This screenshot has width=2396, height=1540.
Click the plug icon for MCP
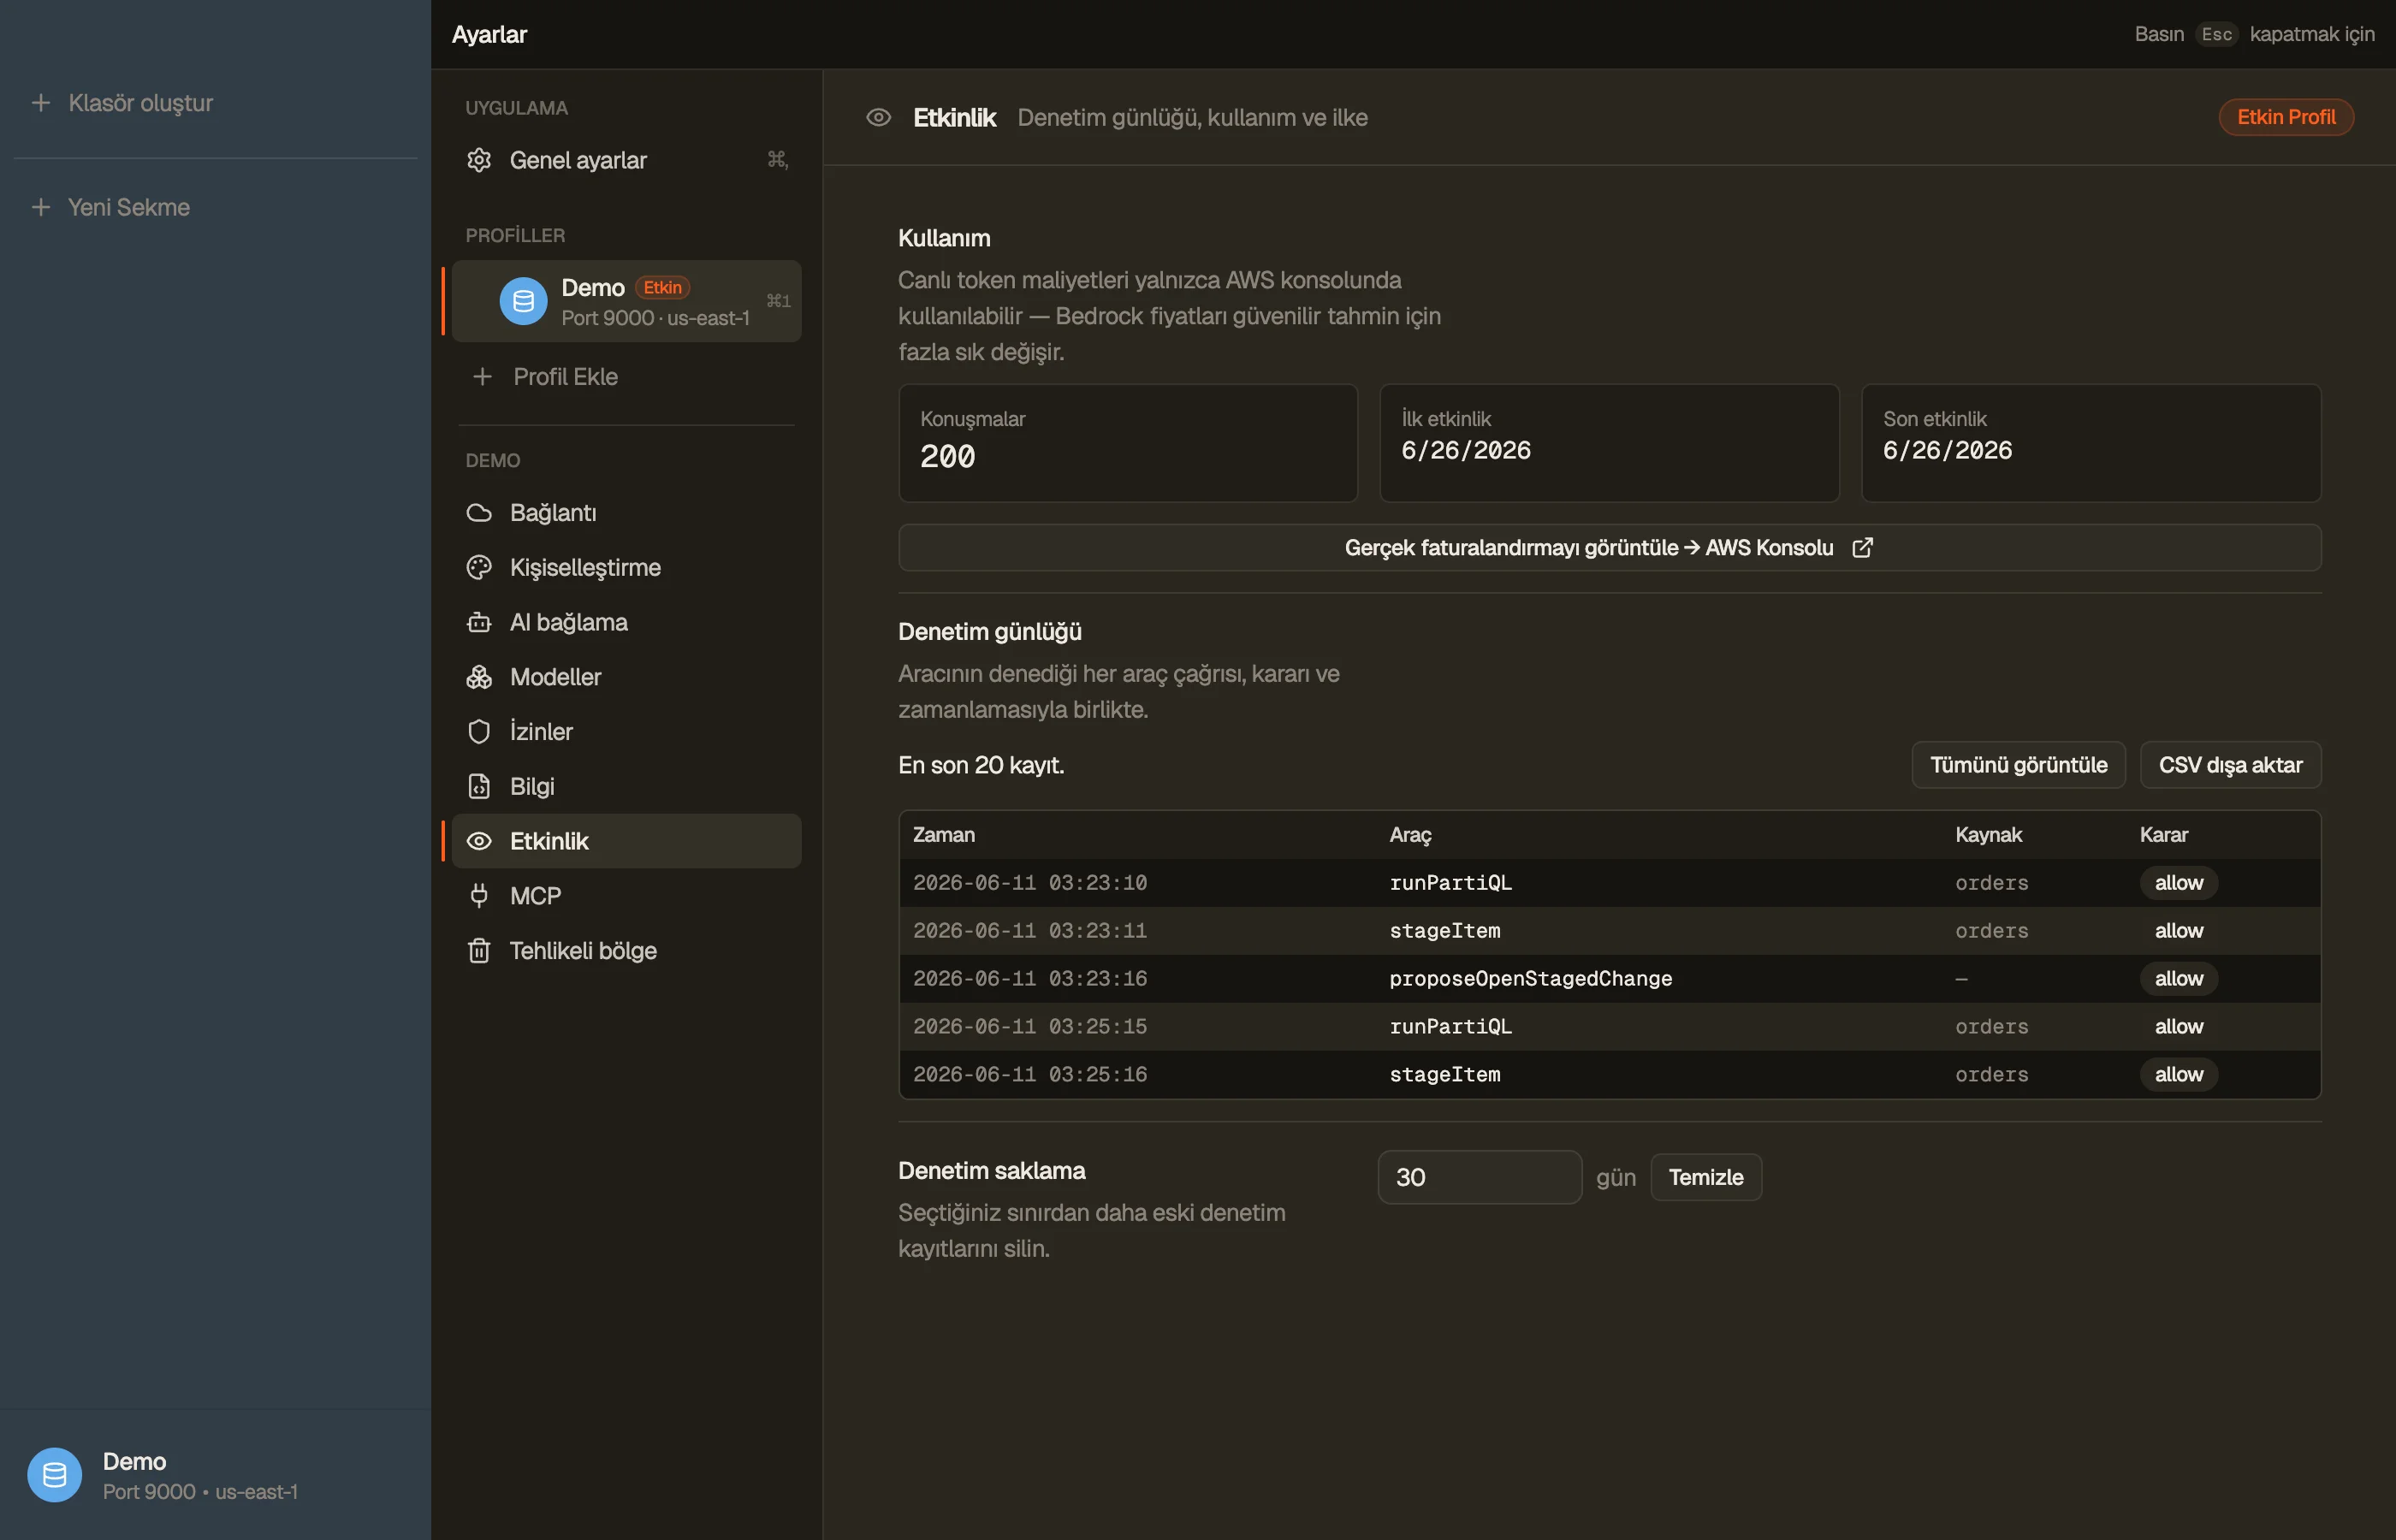coord(479,896)
